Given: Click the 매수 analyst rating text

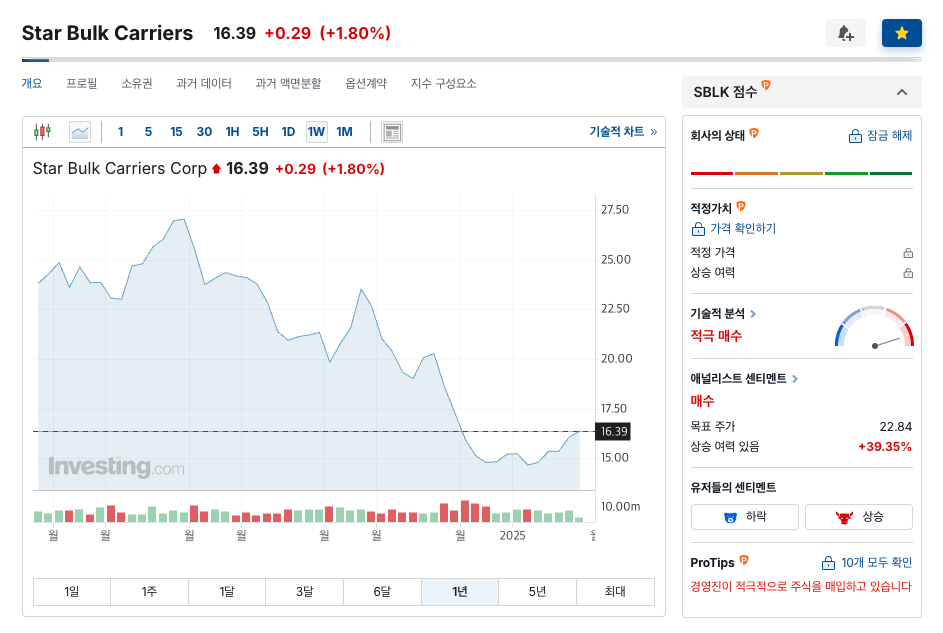Looking at the screenshot, I should point(702,400).
